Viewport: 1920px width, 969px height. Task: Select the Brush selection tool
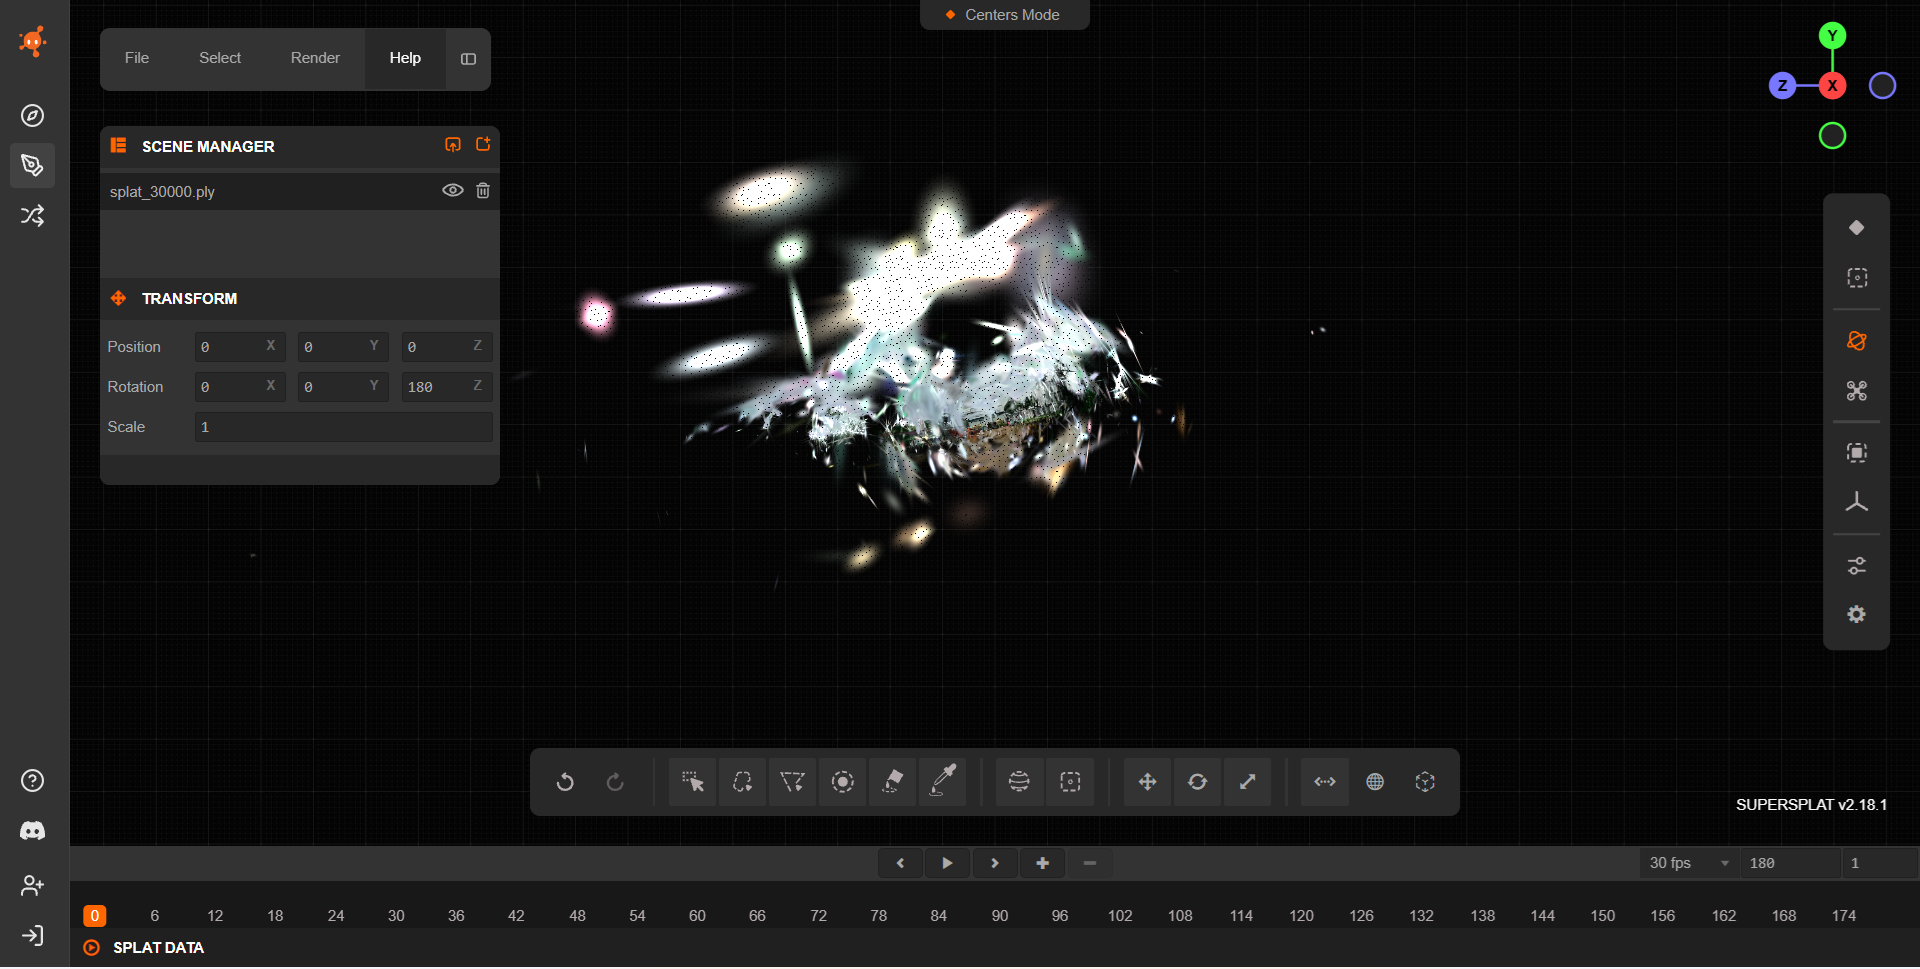pos(843,782)
